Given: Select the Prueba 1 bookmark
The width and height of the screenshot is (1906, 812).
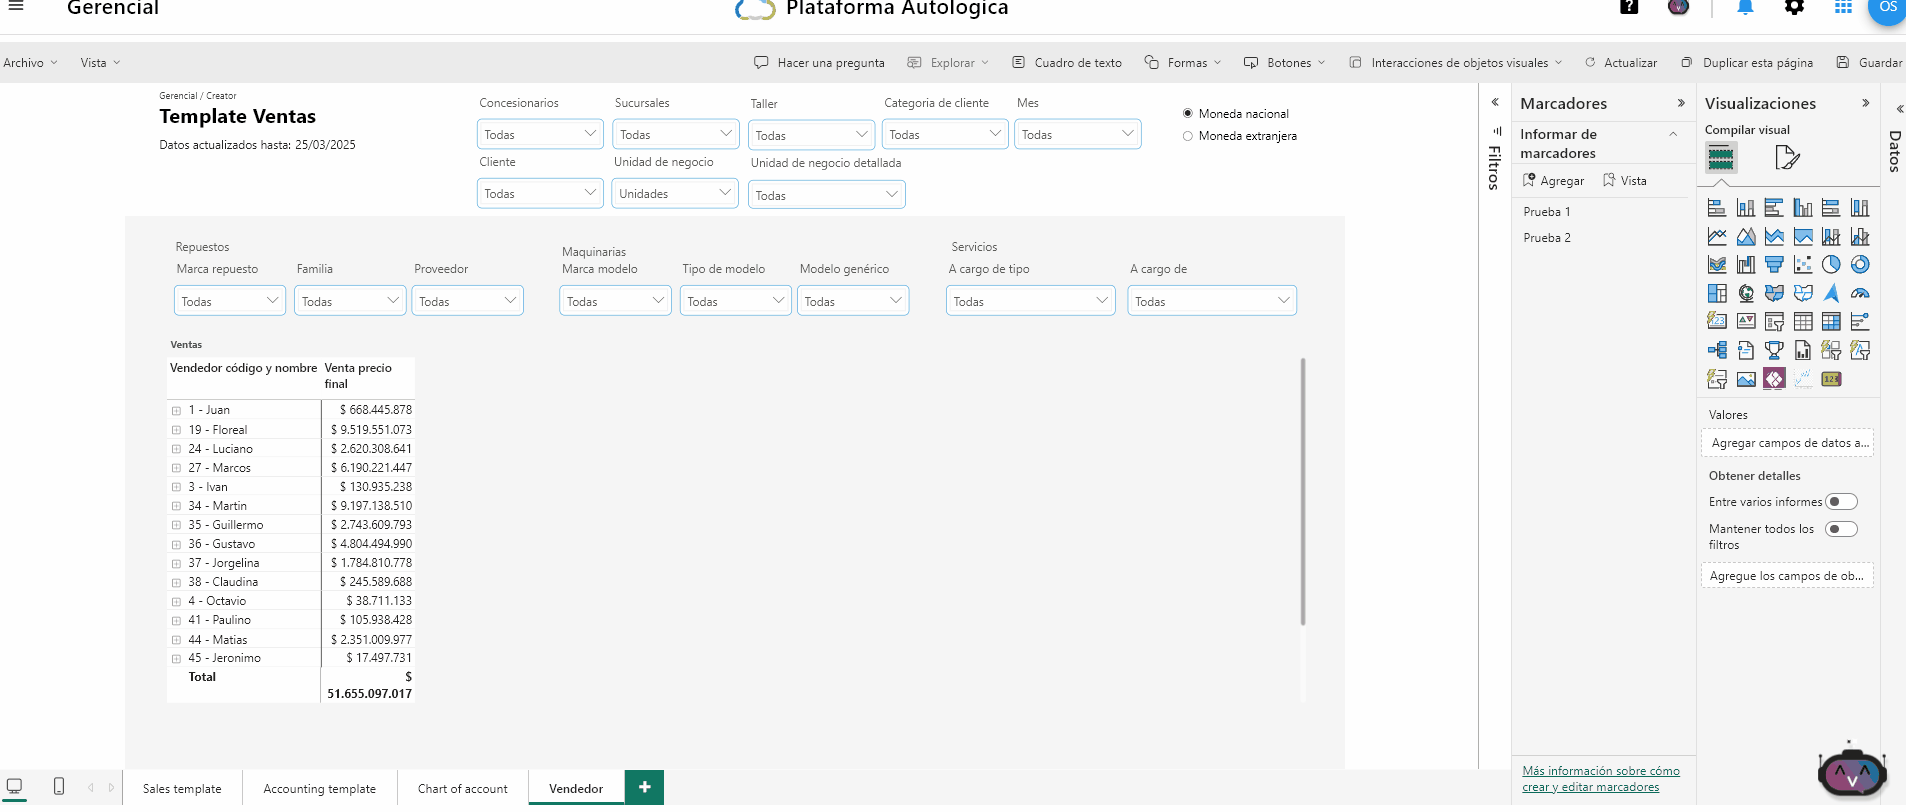Looking at the screenshot, I should click(1547, 212).
